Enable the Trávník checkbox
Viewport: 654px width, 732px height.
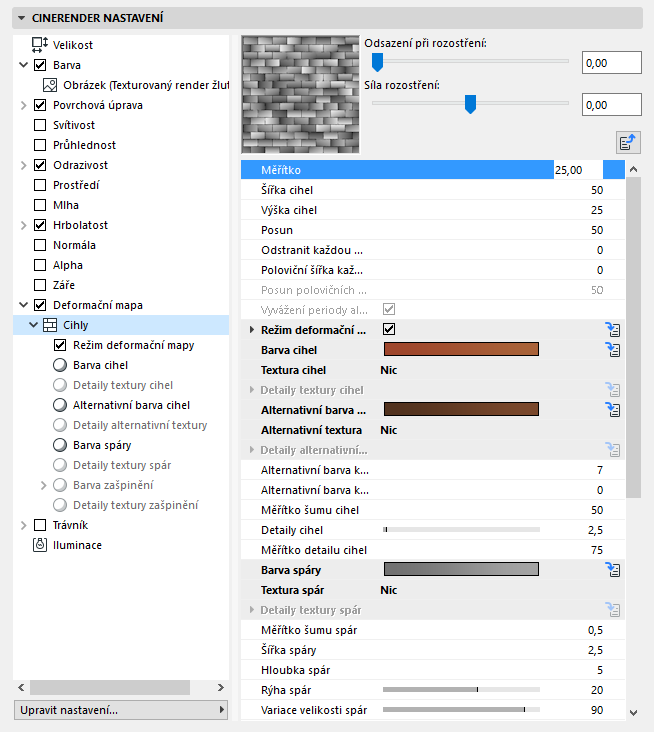(x=40, y=525)
